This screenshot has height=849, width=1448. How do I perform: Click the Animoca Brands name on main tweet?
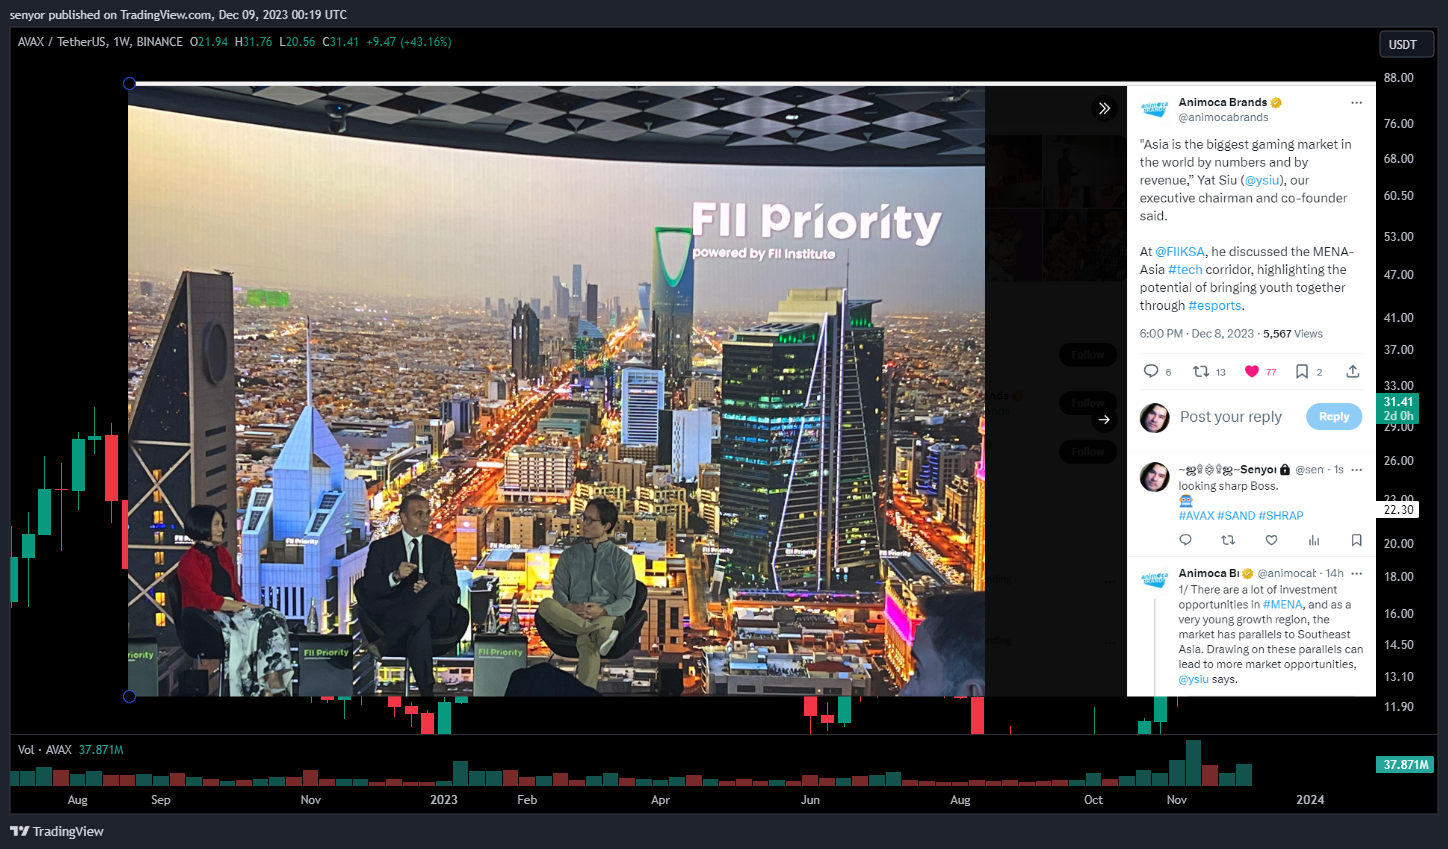click(1222, 103)
